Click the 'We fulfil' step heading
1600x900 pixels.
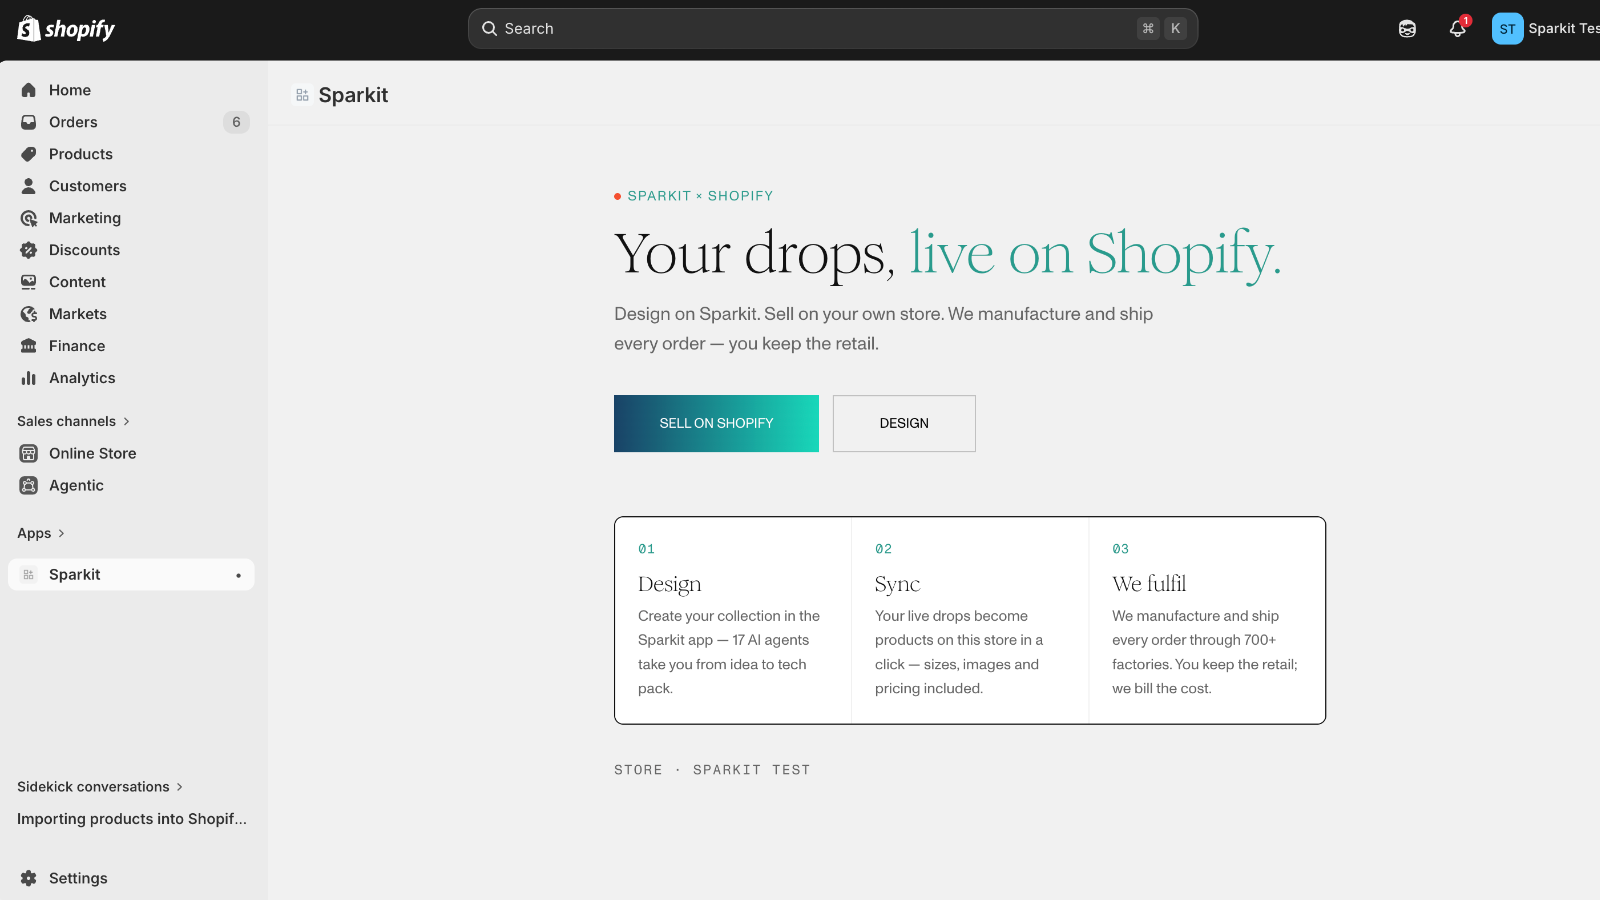point(1149,584)
